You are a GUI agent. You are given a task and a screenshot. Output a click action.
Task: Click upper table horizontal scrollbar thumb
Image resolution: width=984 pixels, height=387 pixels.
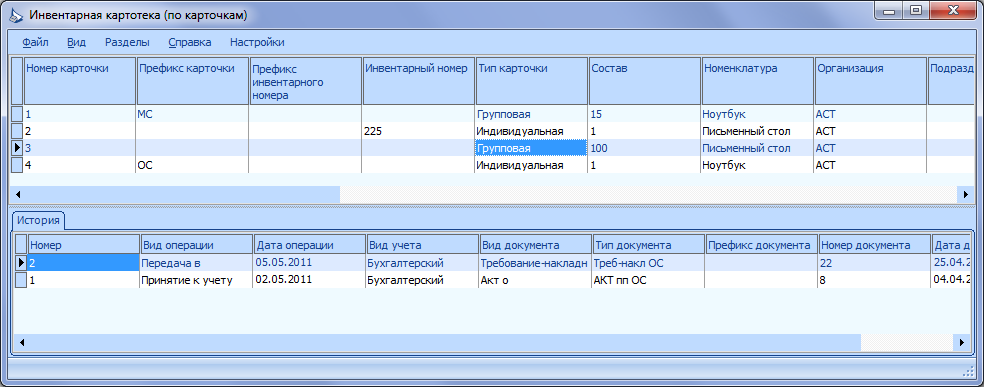182,194
